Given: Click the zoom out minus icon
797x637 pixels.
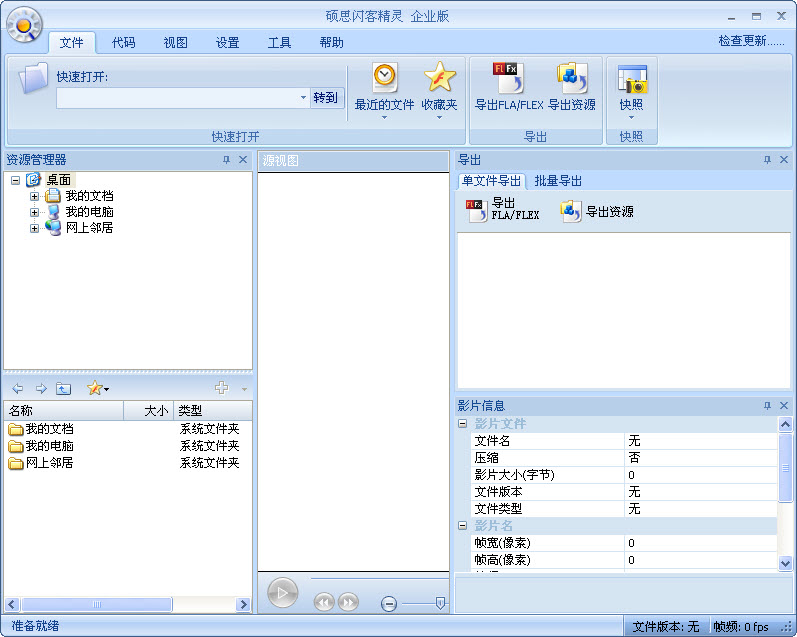Looking at the screenshot, I should [389, 603].
